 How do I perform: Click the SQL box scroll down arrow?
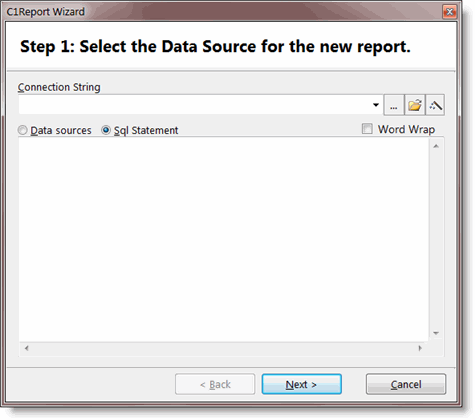(436, 333)
